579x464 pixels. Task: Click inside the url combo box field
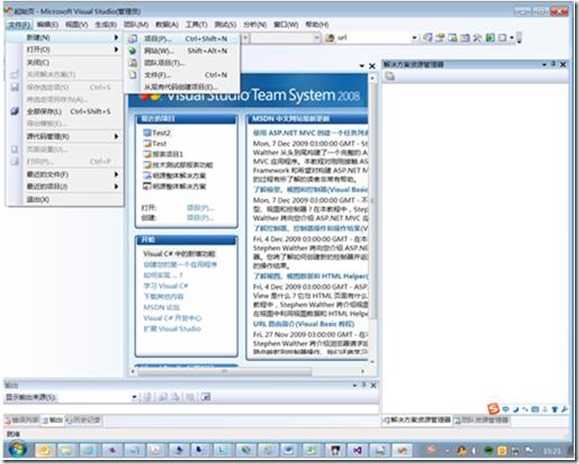(x=373, y=38)
